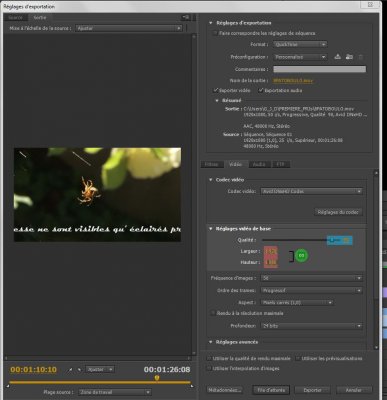Enable Faire correspondre les réglages de séquence
Viewport: 387px width, 400px height.
click(x=215, y=33)
